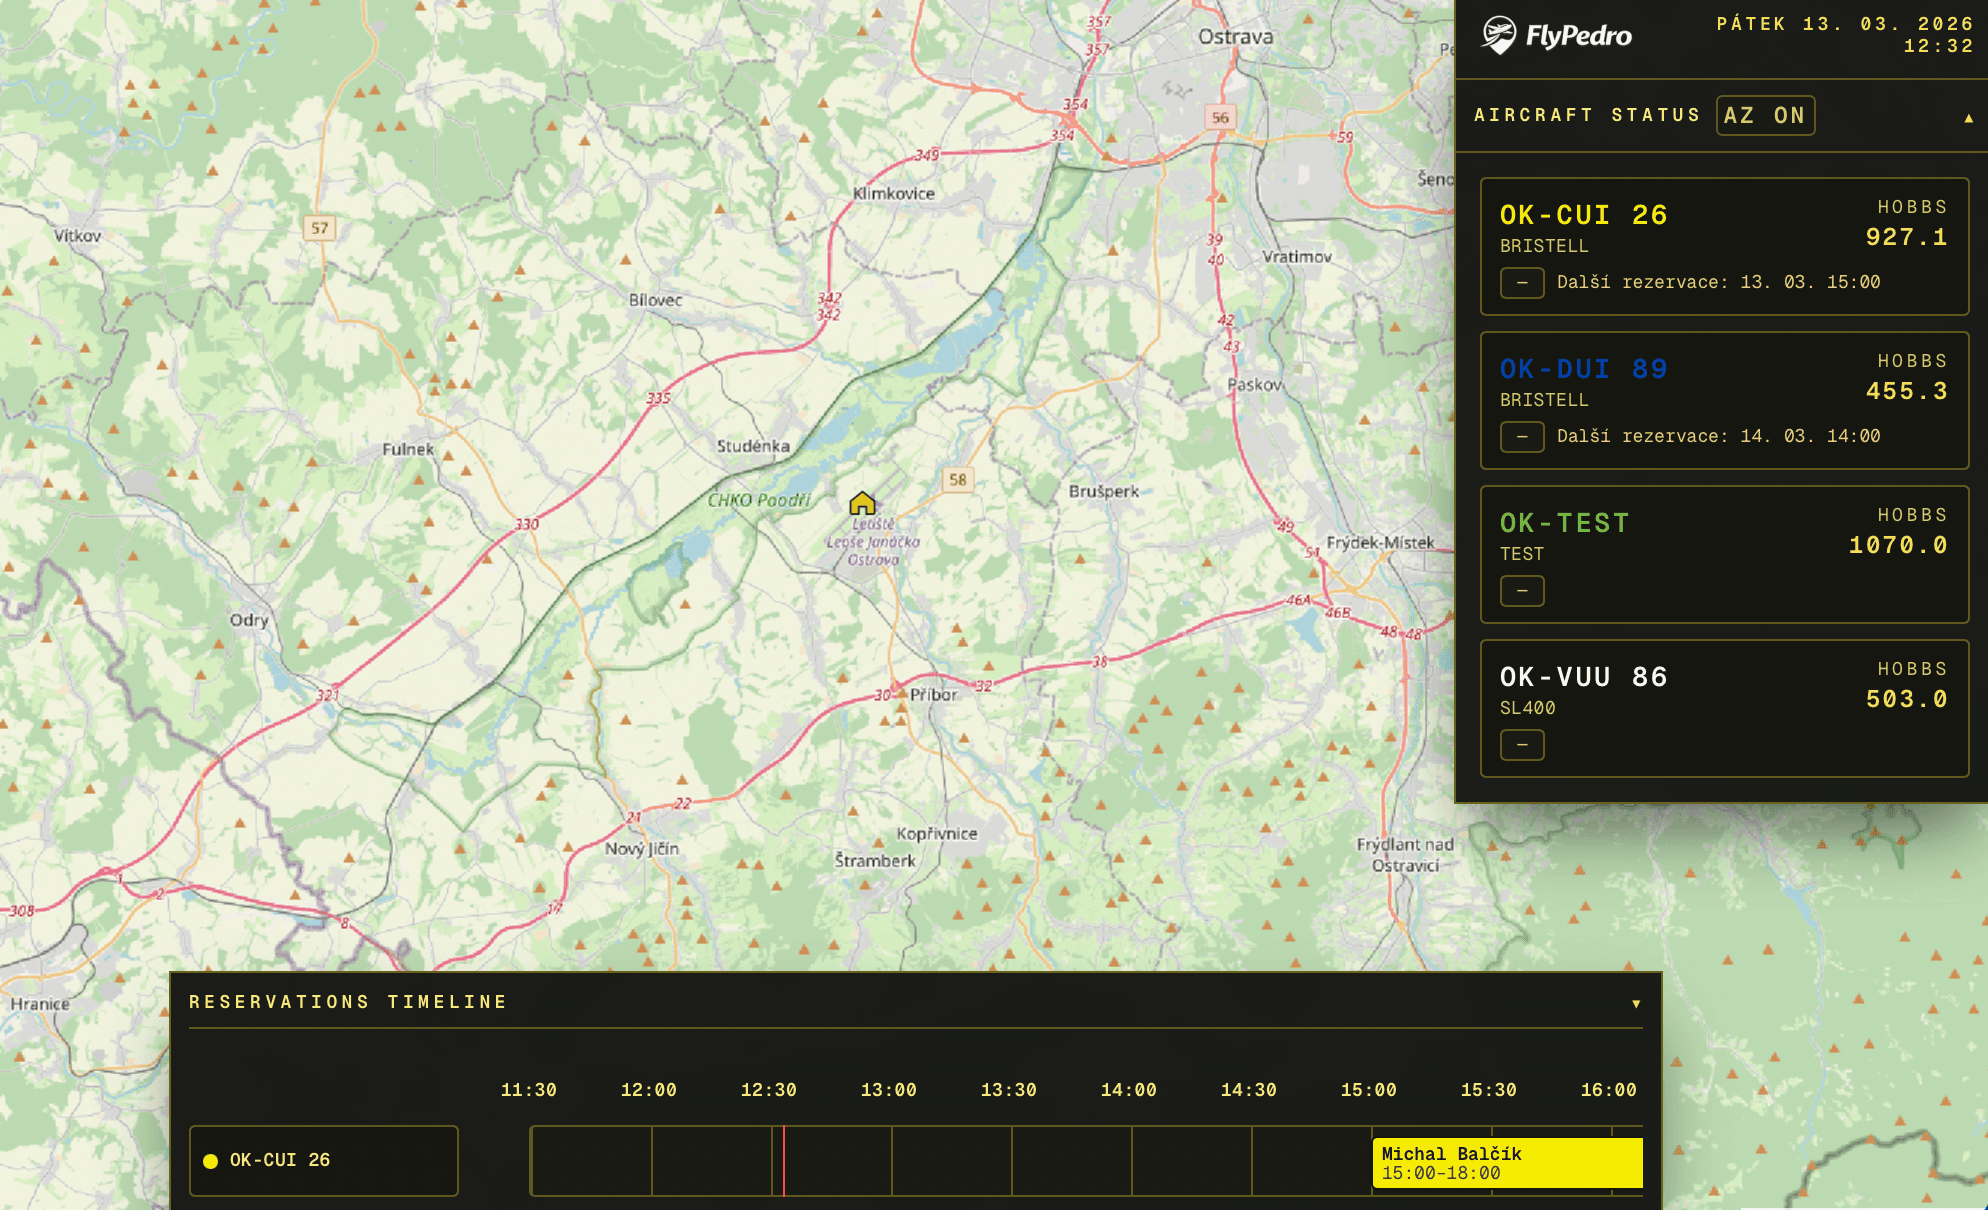Click the minus icon on the OK-DUI 89 card

1521,437
